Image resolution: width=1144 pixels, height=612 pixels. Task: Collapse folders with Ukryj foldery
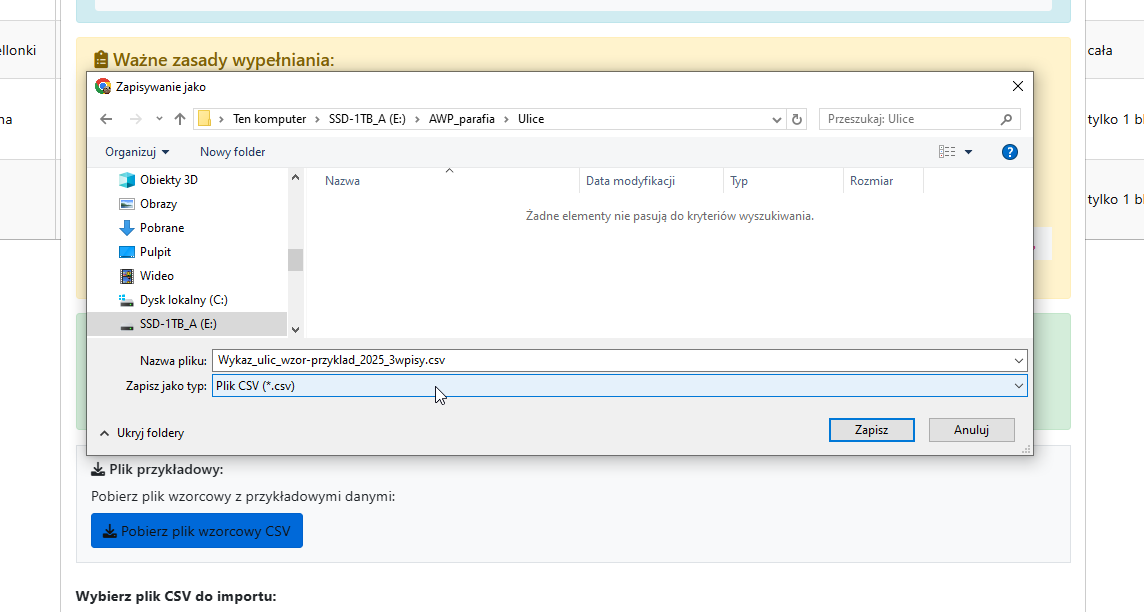tap(141, 433)
